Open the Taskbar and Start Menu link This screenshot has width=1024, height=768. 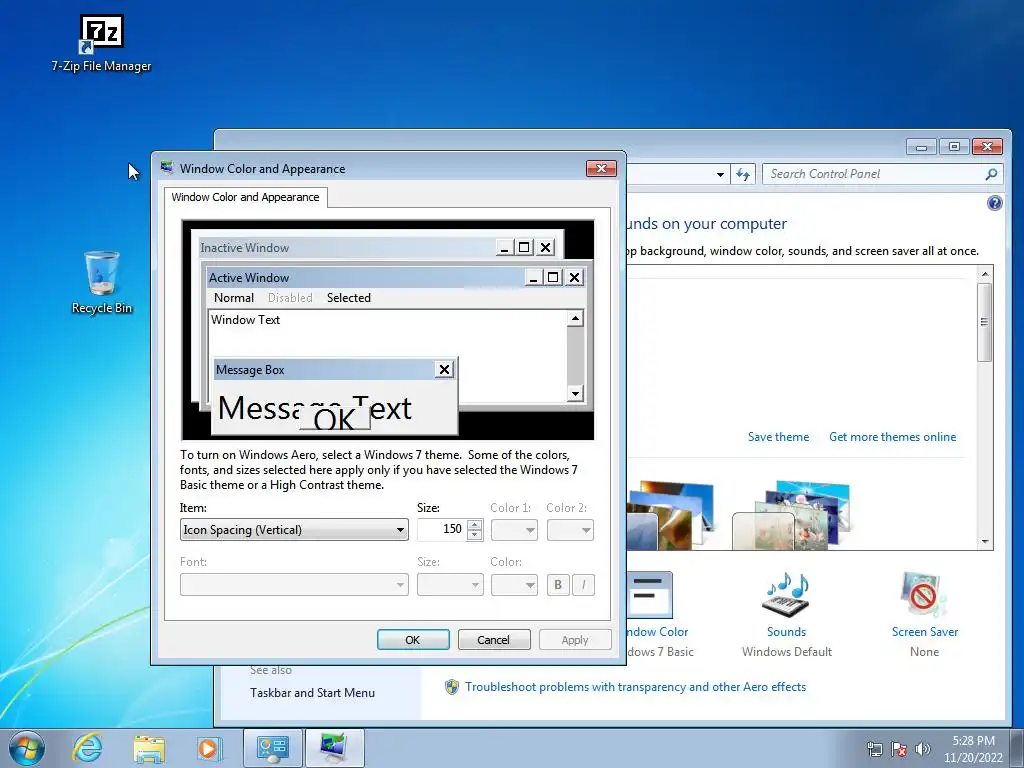click(312, 693)
